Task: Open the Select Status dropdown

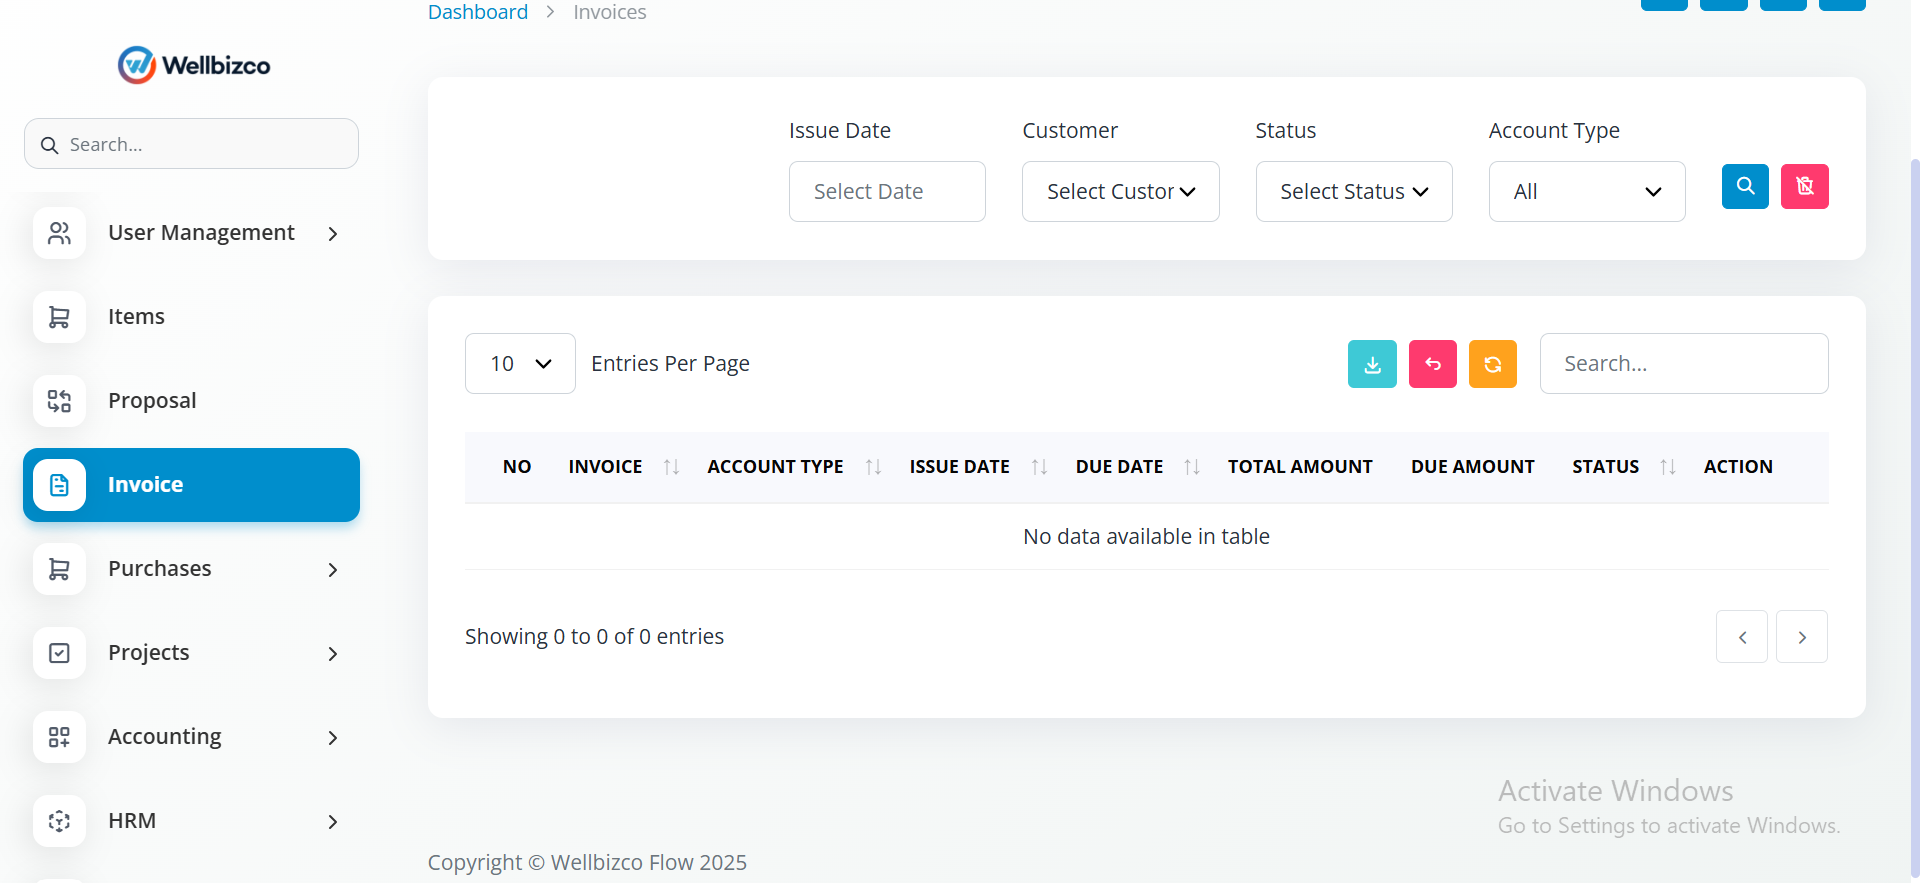Action: [1354, 192]
